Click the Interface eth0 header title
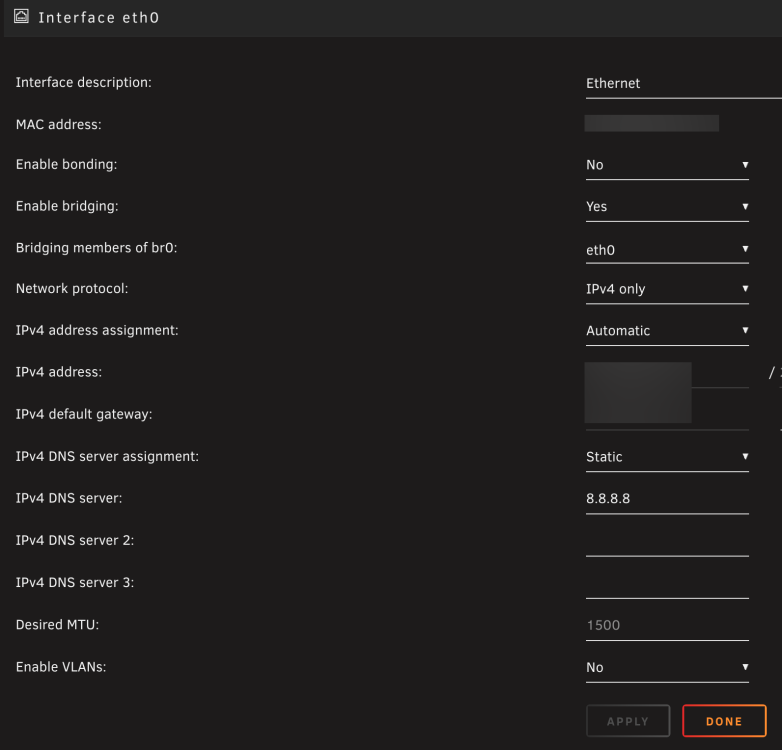This screenshot has width=782, height=750. [99, 18]
